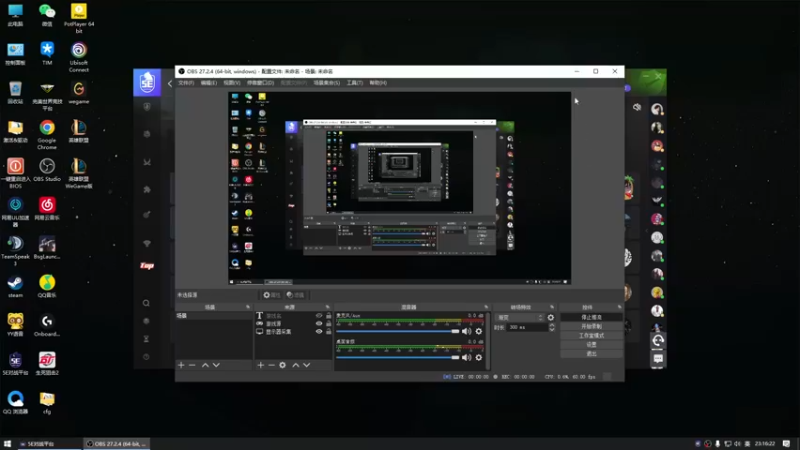Move source down with arrow

click(307, 365)
